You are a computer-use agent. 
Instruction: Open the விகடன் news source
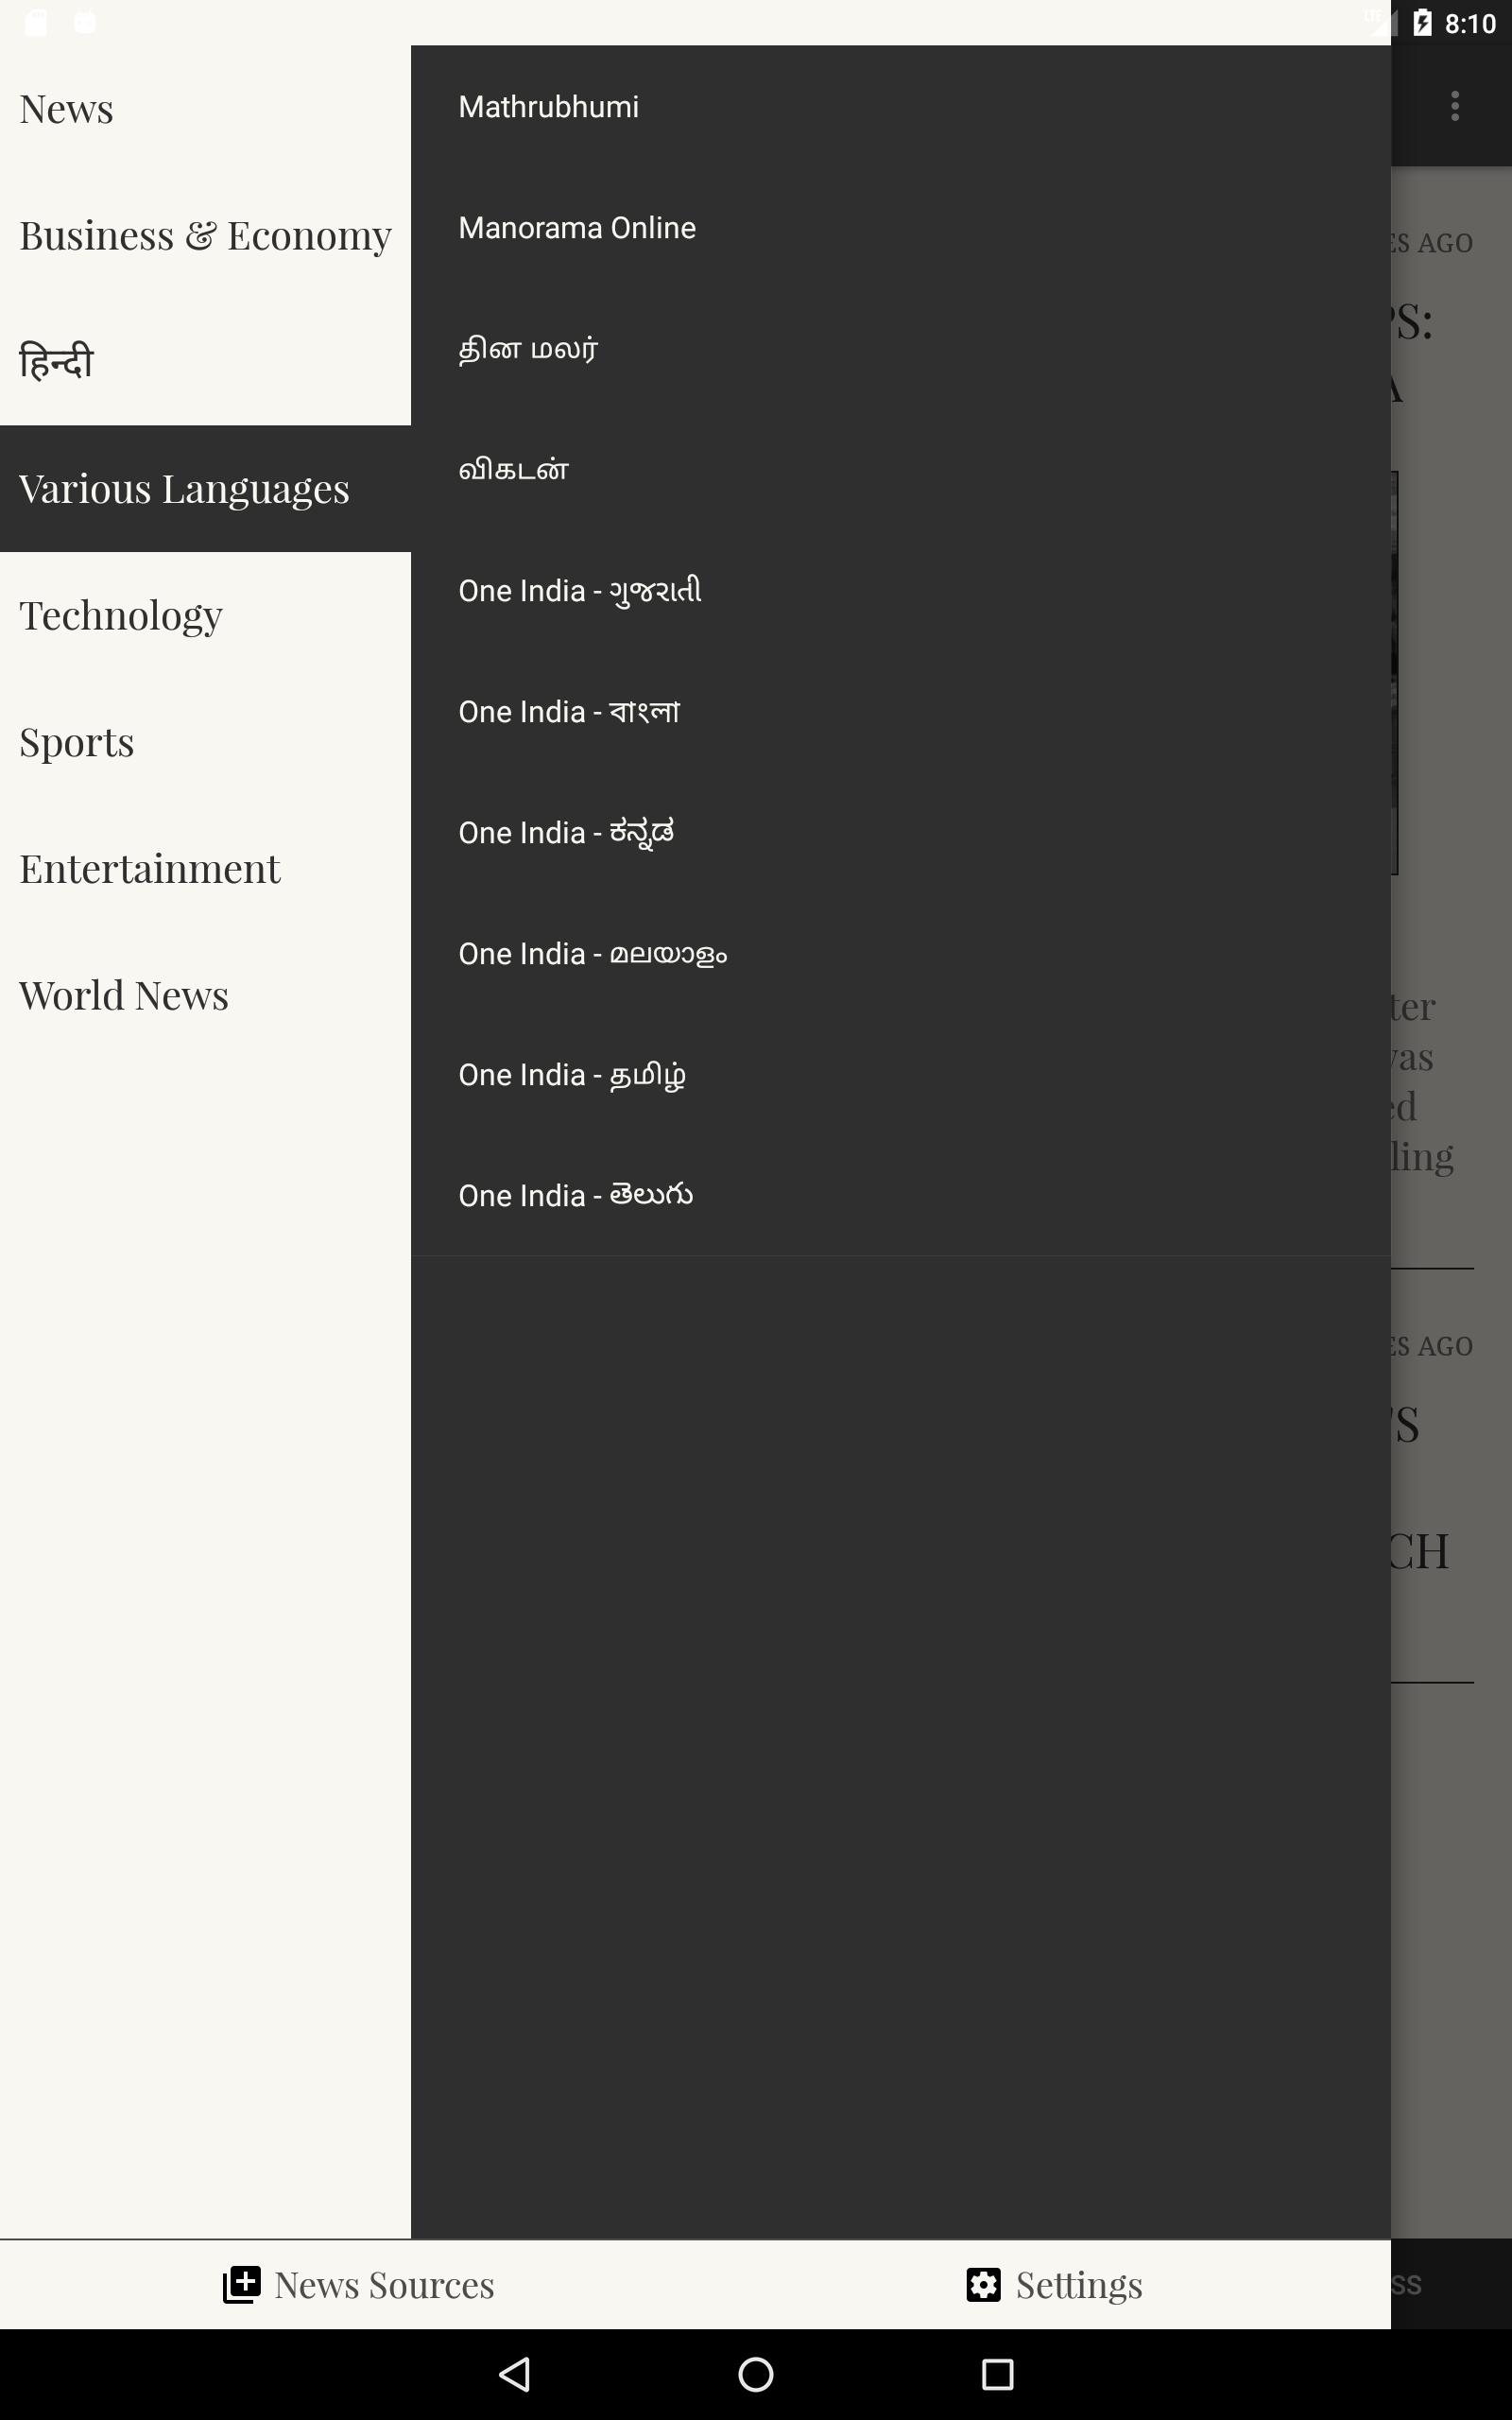pos(900,470)
